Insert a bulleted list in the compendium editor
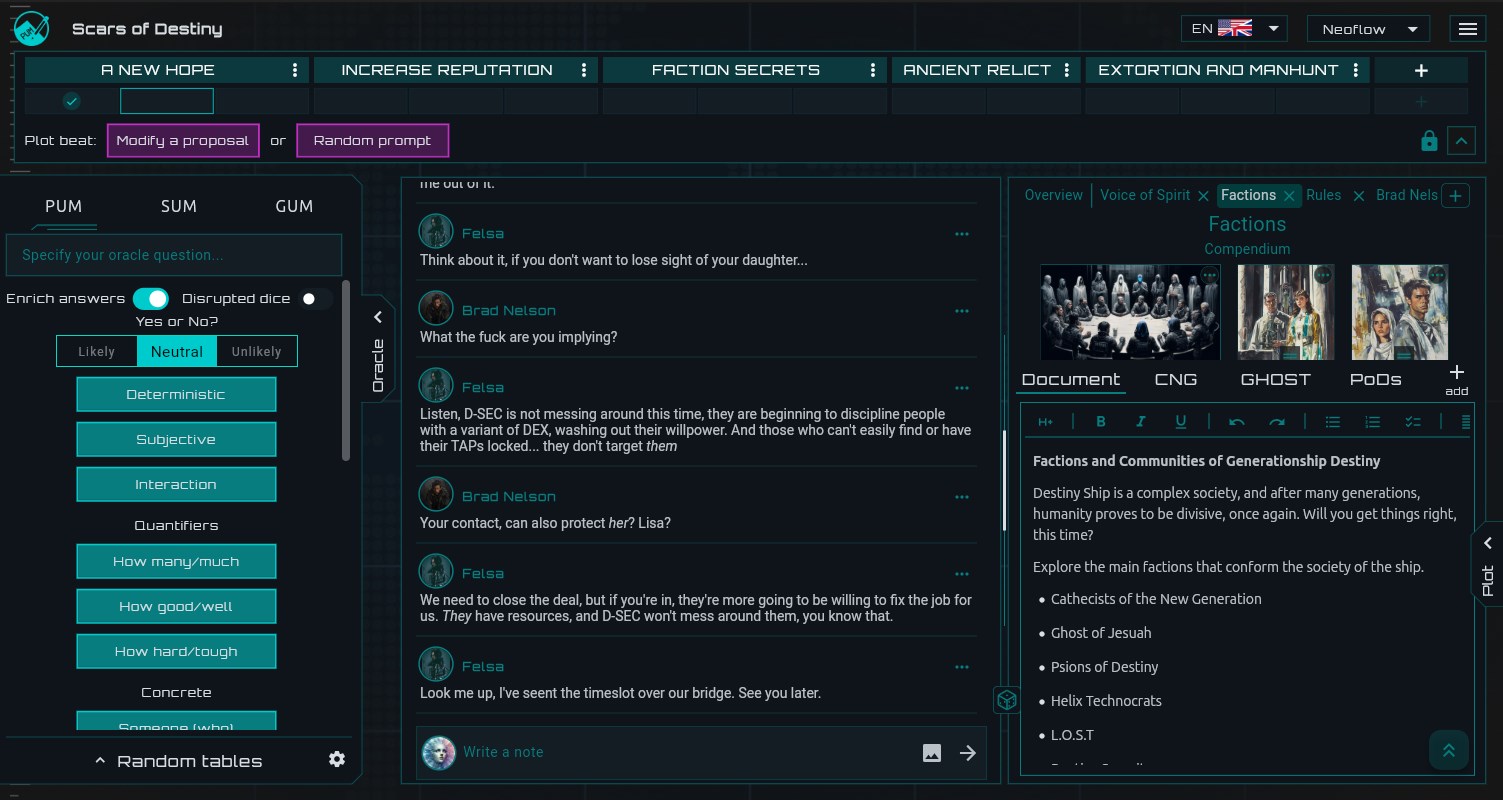1503x800 pixels. [x=1333, y=421]
